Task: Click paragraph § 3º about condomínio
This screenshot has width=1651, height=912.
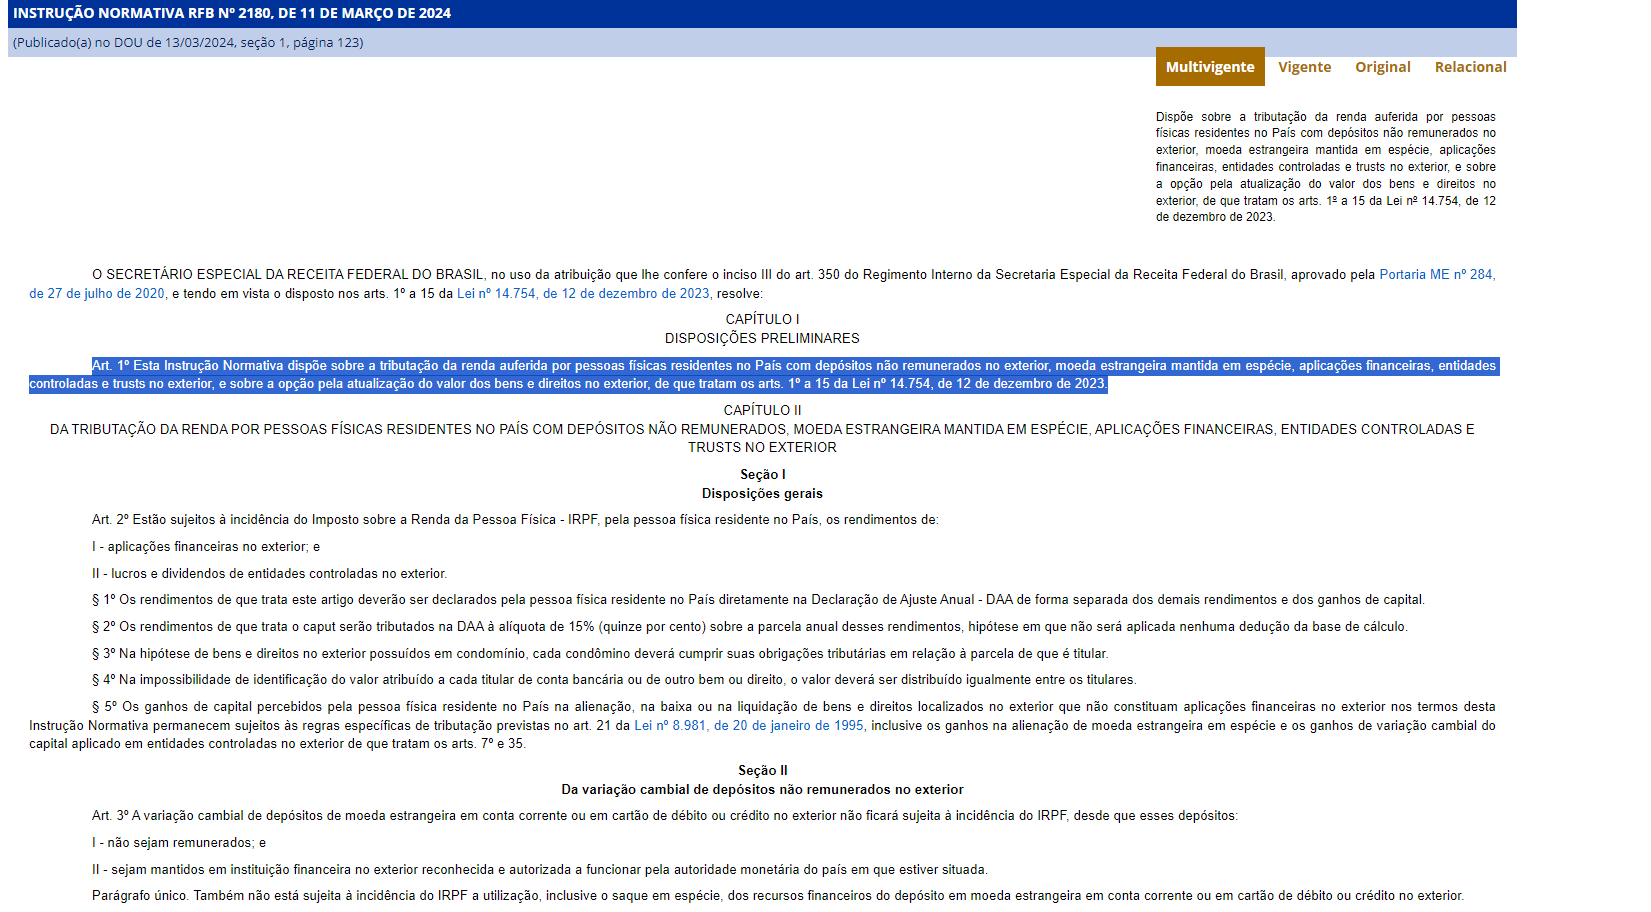Action: point(600,653)
